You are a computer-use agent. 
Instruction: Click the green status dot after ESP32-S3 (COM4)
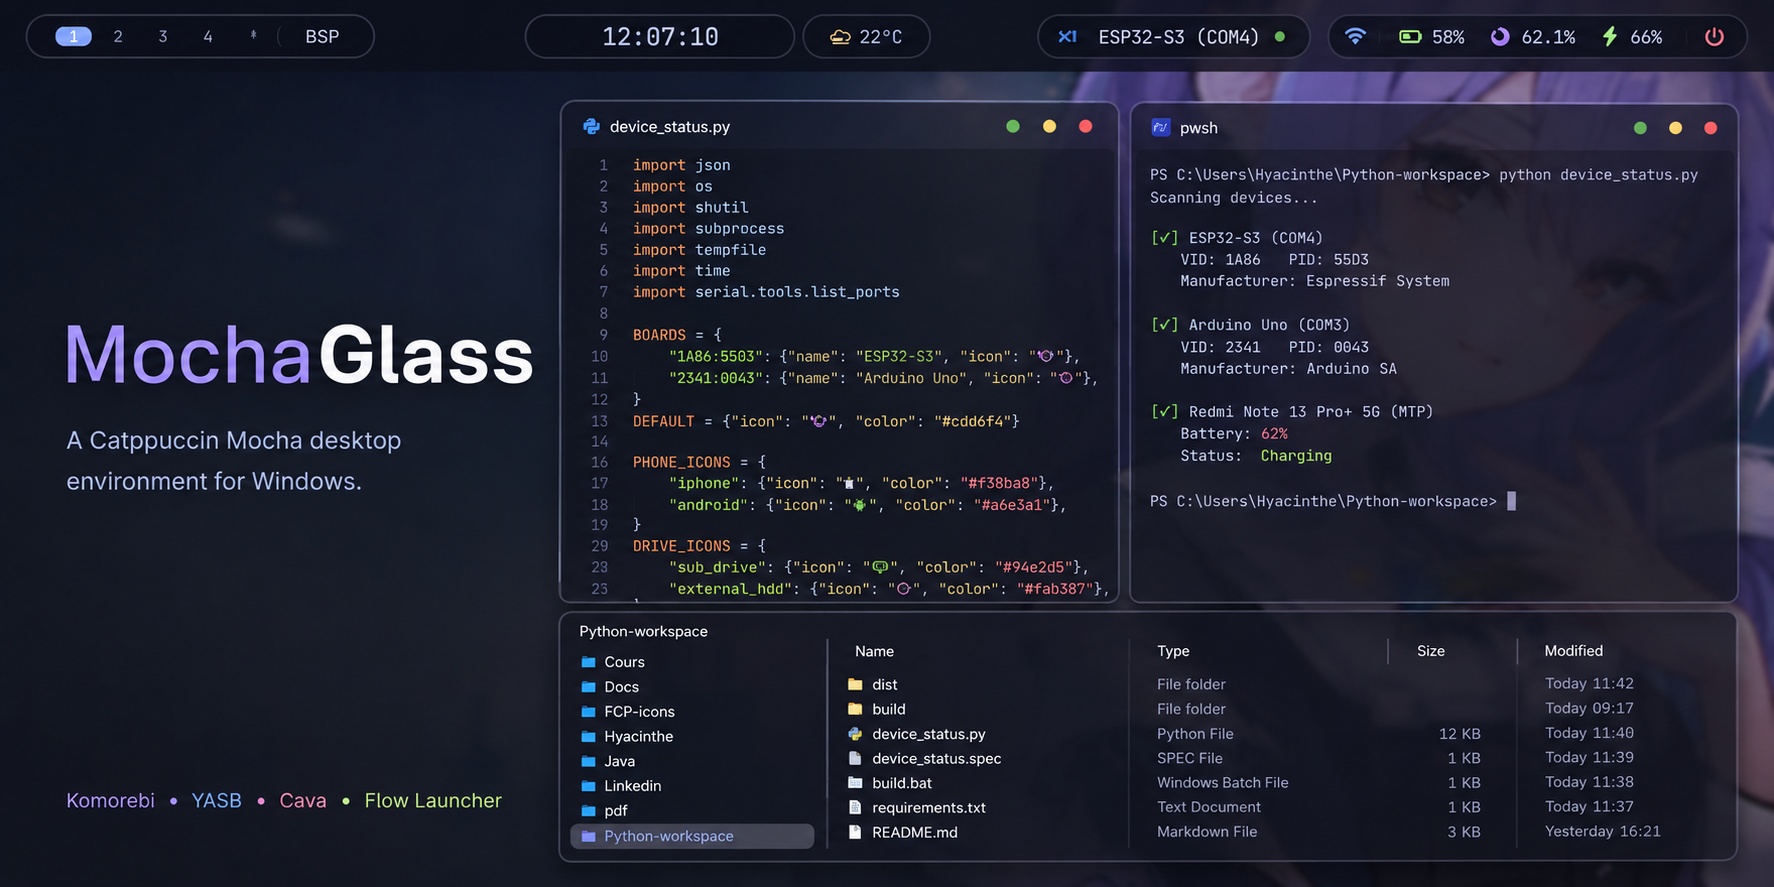[x=1280, y=37]
